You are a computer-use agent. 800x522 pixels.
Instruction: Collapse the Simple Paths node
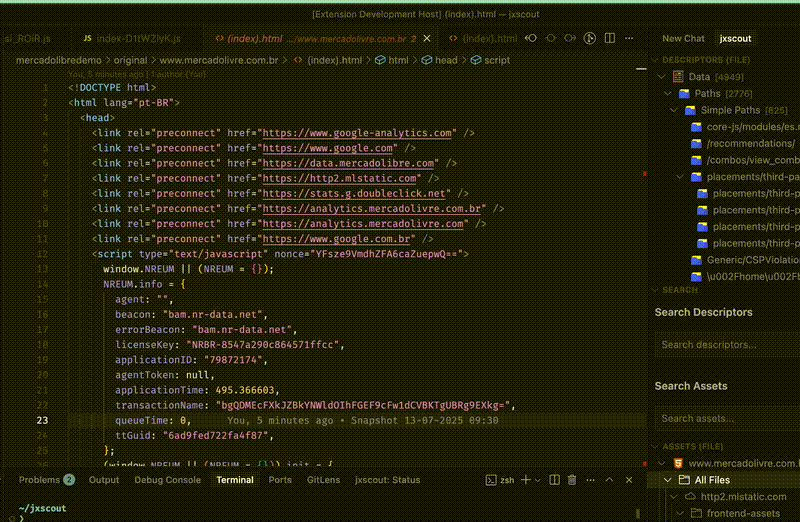674,110
